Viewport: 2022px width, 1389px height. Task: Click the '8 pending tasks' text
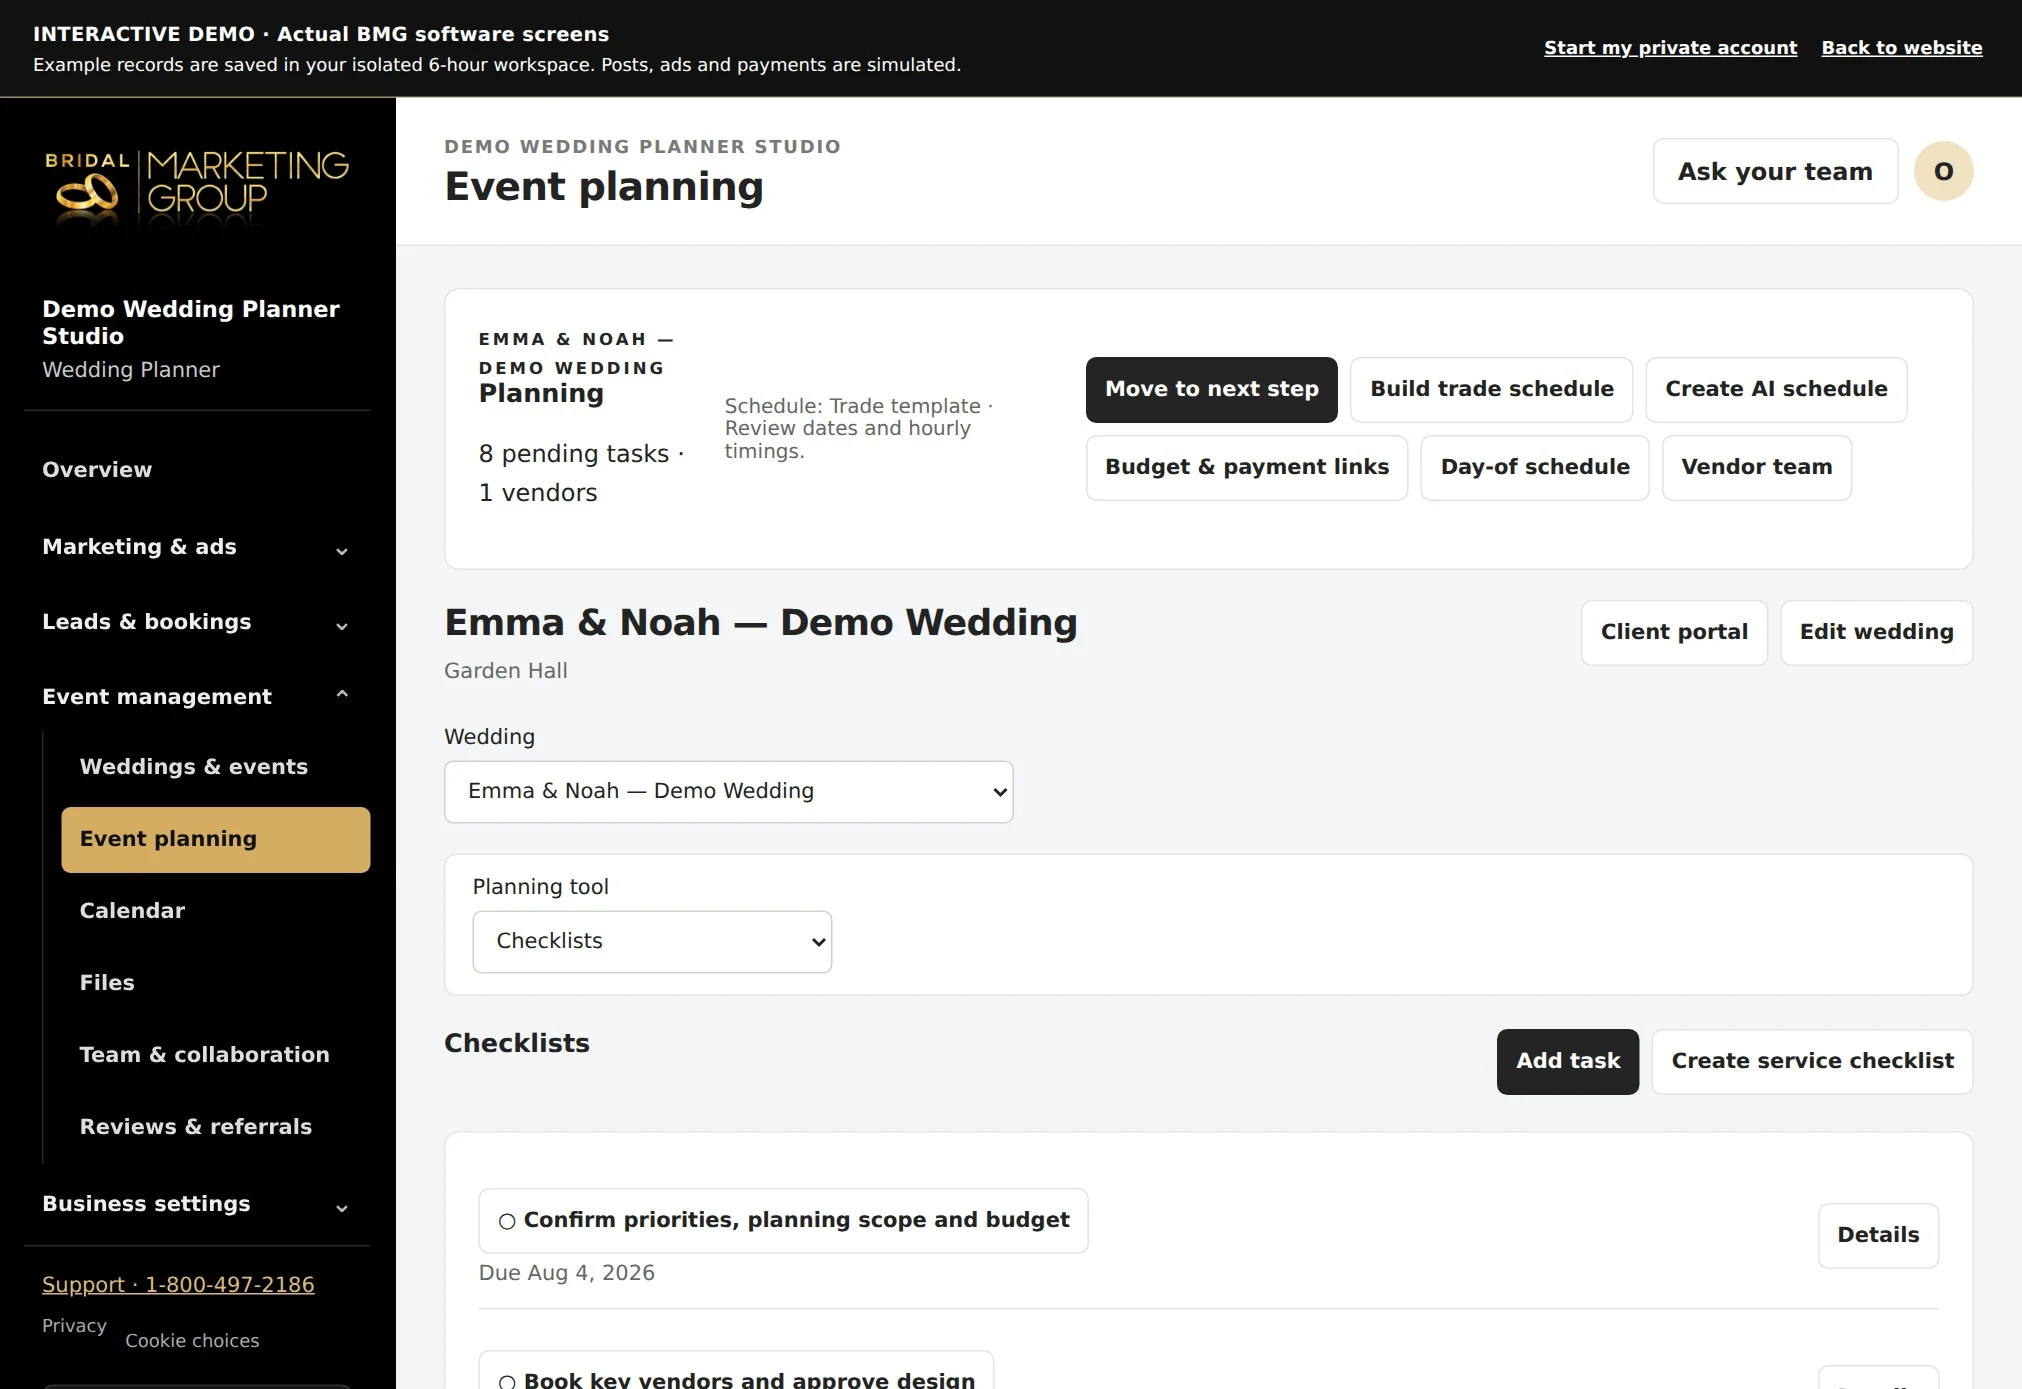(x=574, y=454)
